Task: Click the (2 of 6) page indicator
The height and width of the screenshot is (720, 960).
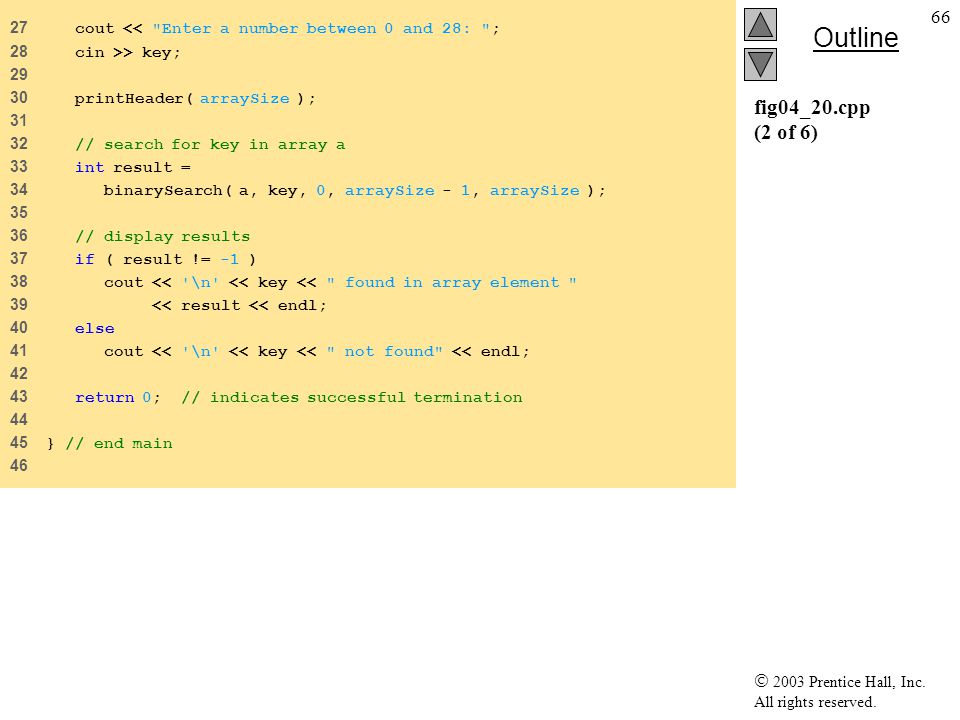Action: coord(786,132)
